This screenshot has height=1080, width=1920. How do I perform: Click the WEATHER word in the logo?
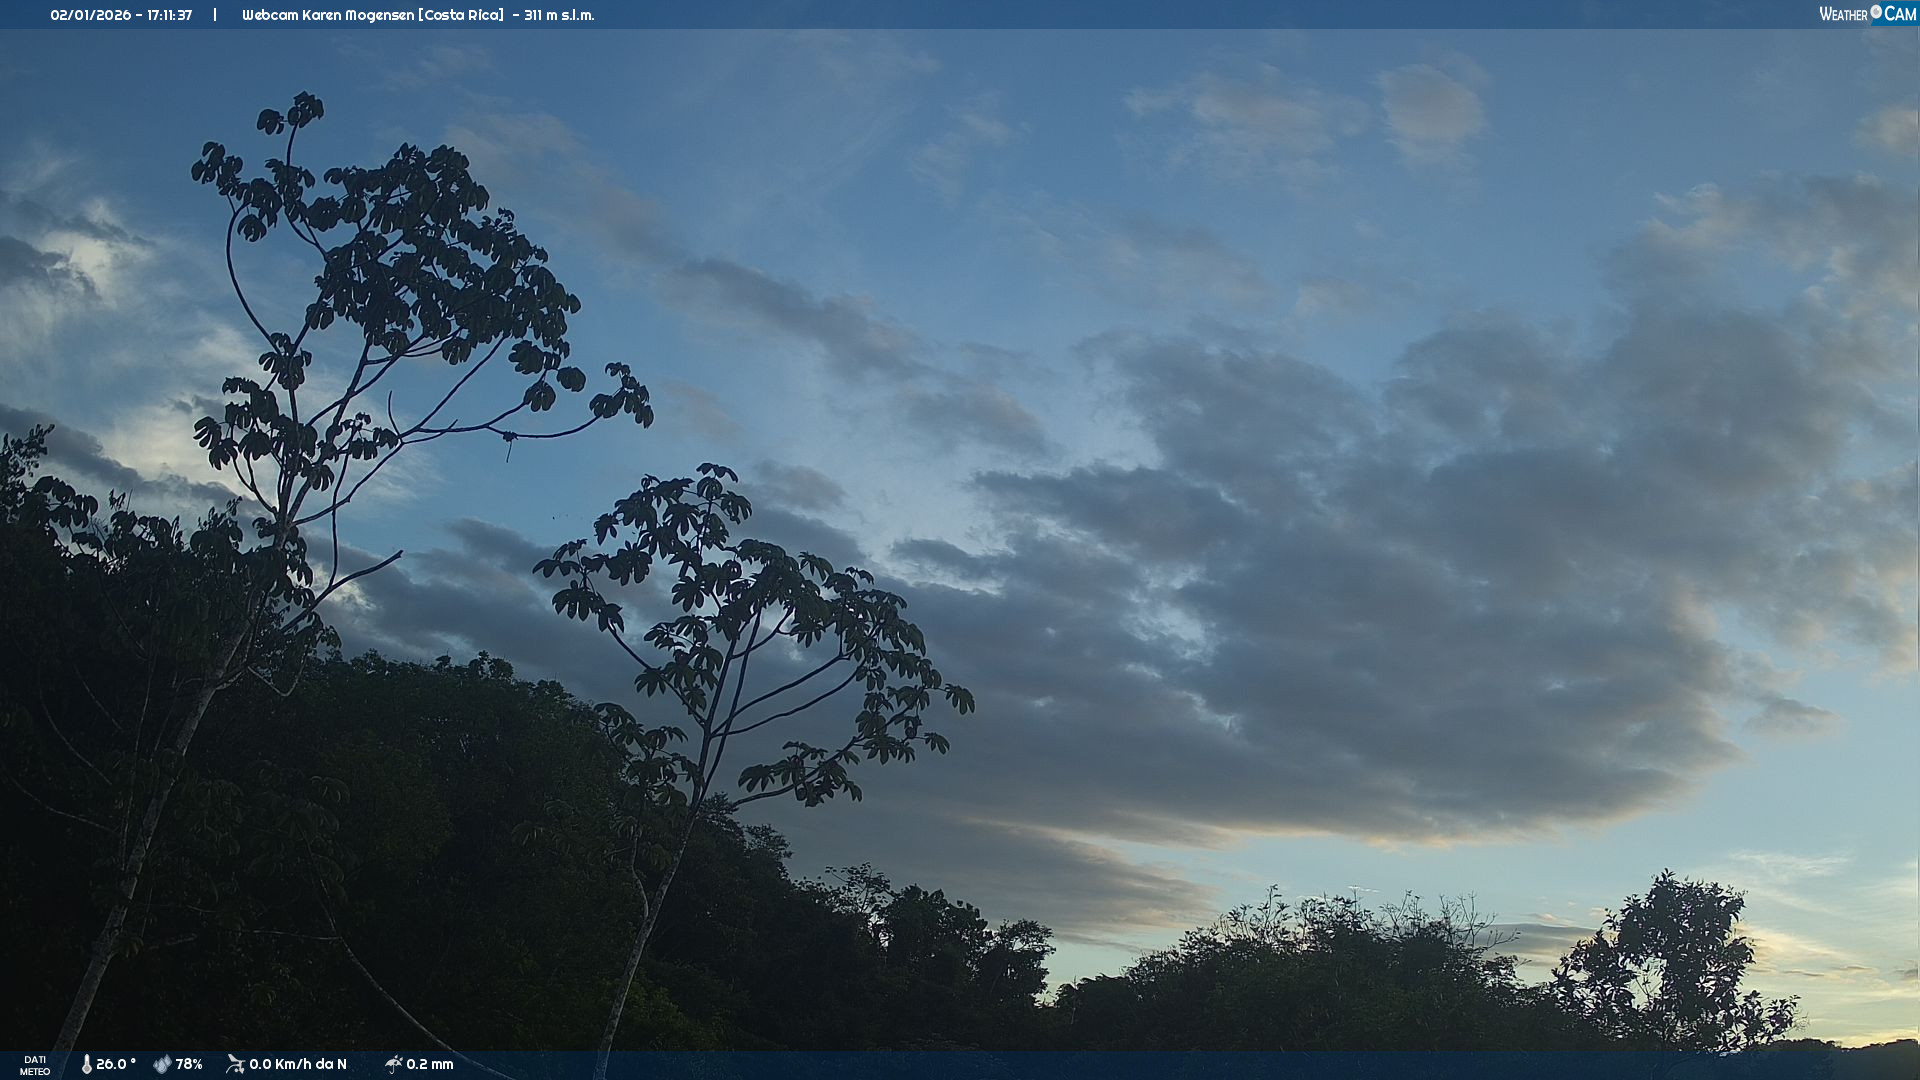1843,14
